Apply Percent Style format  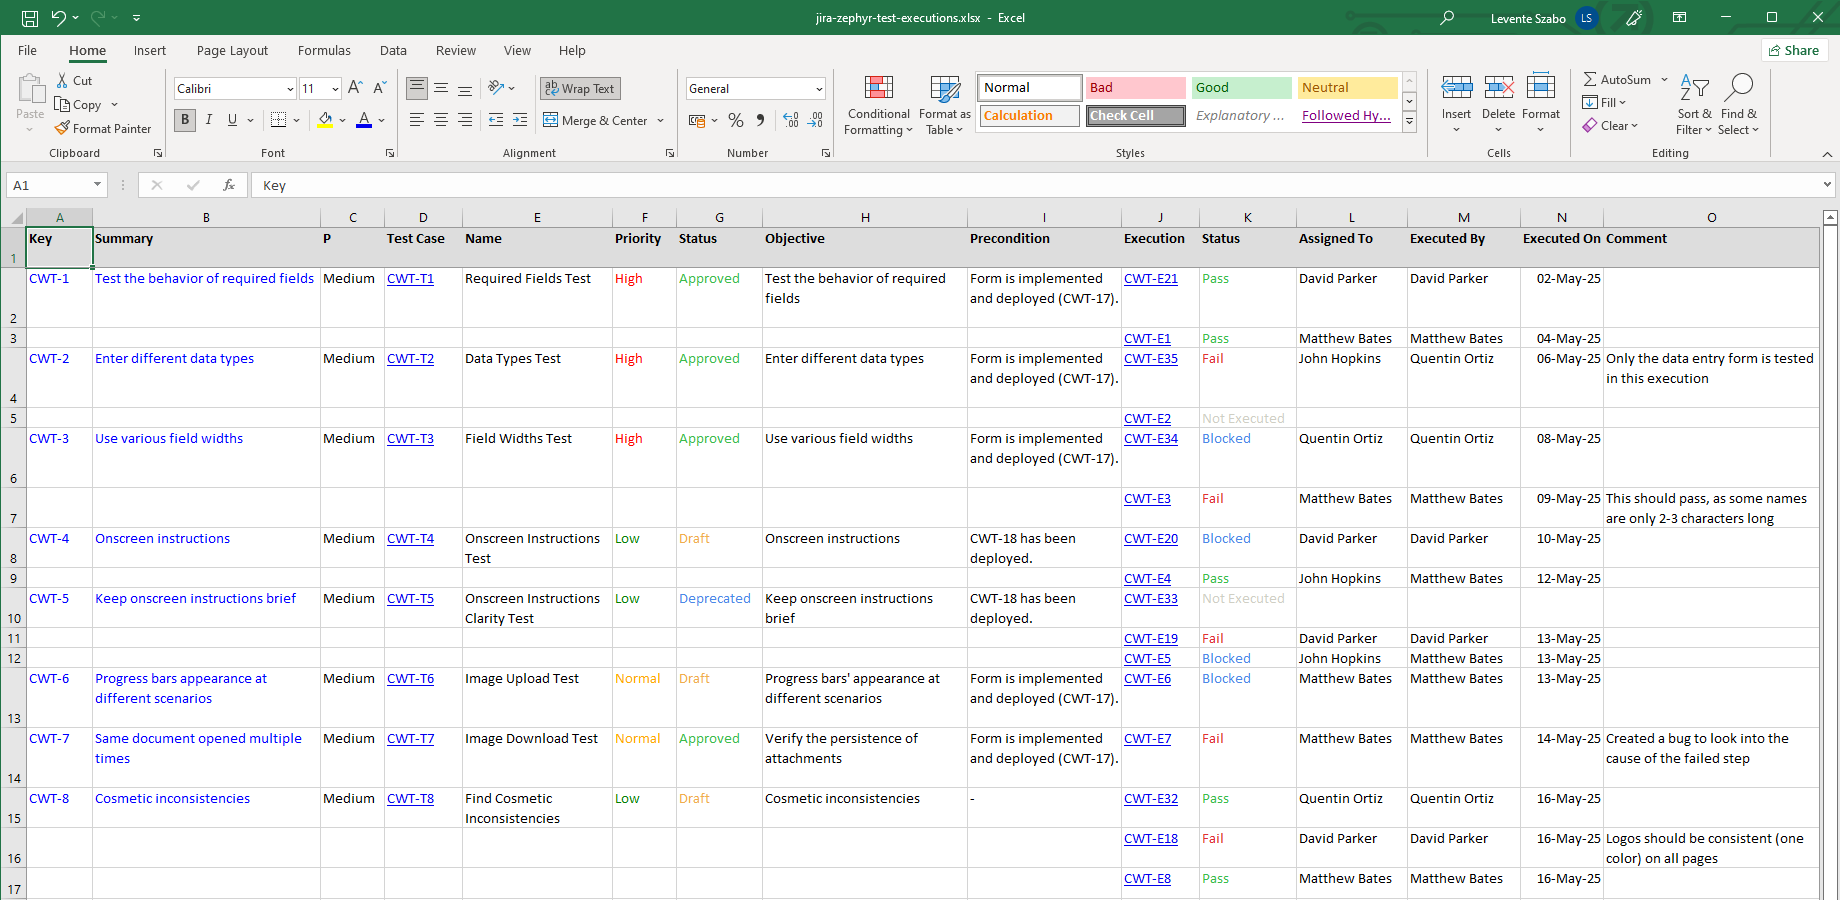point(736,120)
